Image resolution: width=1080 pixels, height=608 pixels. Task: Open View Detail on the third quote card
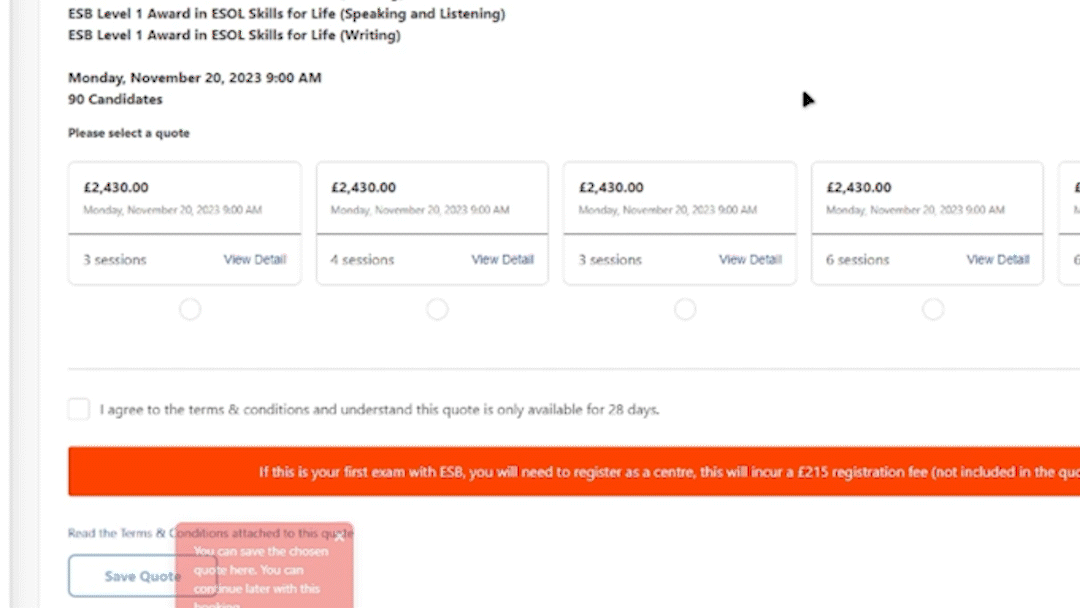(750, 260)
